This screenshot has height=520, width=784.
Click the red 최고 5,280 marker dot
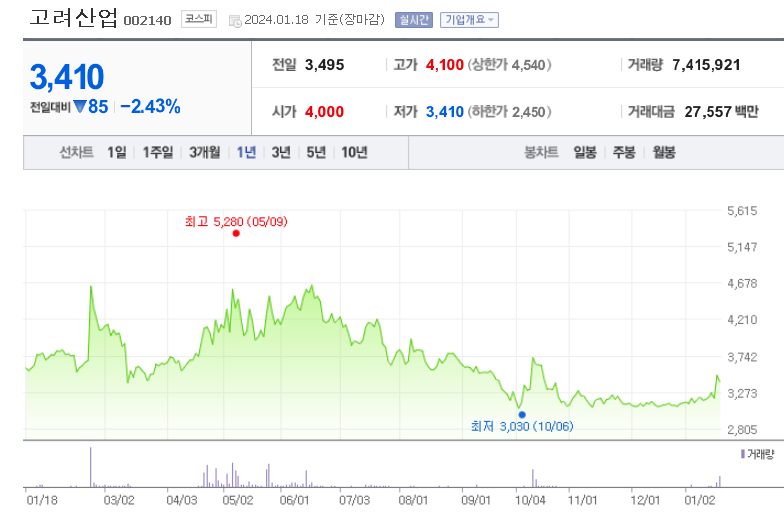coord(236,233)
